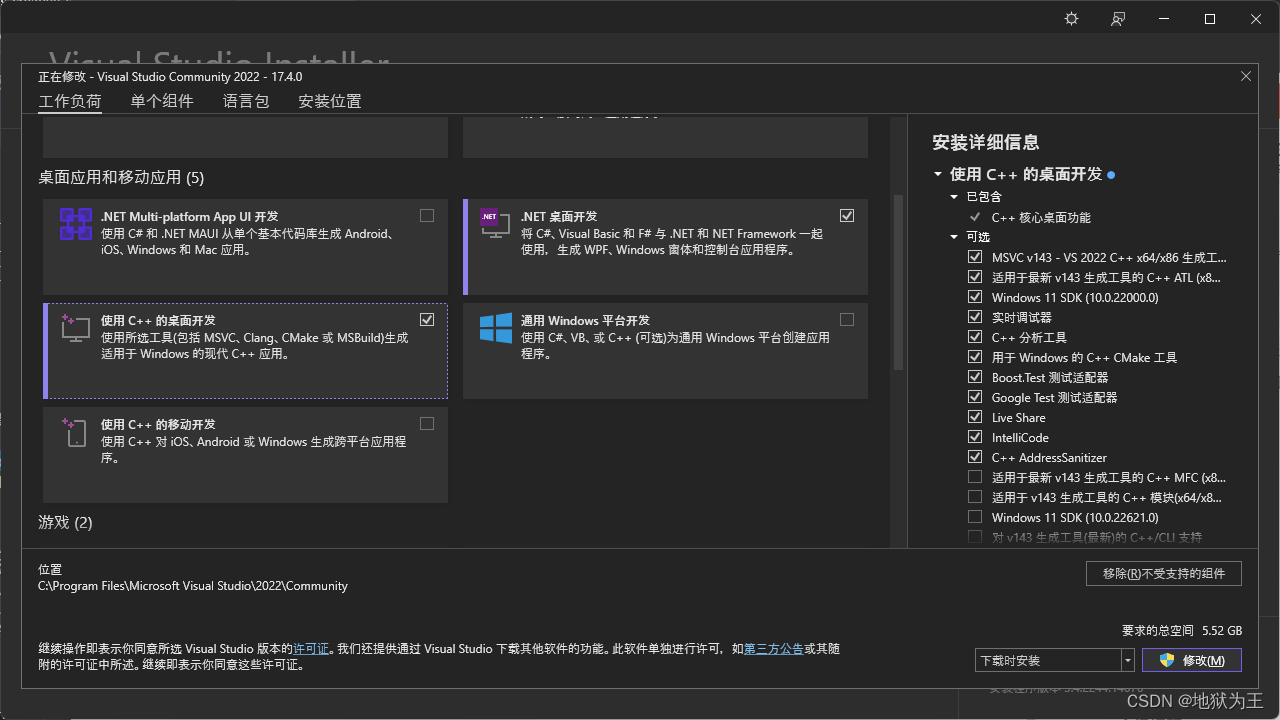The height and width of the screenshot is (720, 1280).
Task: Collapse the 已包含 tree node
Action: 955,197
